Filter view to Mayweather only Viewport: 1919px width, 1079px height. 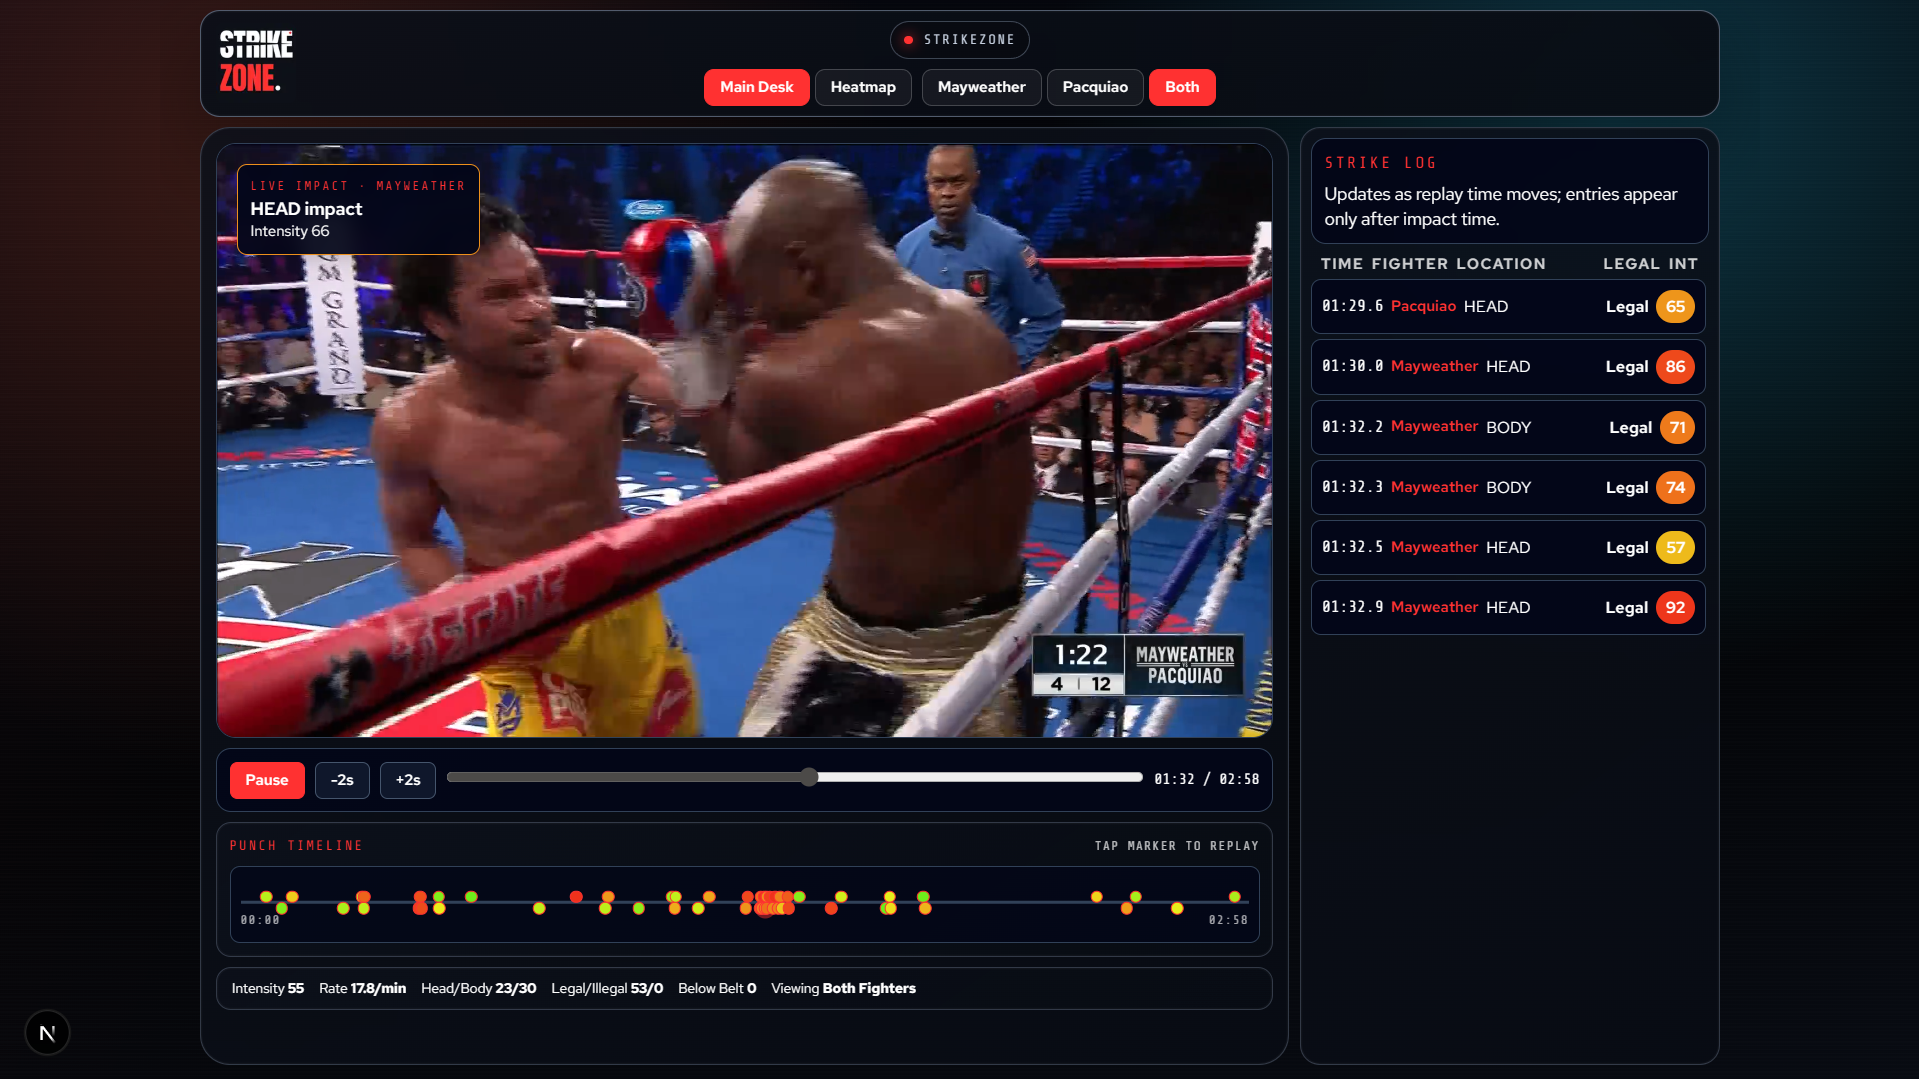pos(981,87)
